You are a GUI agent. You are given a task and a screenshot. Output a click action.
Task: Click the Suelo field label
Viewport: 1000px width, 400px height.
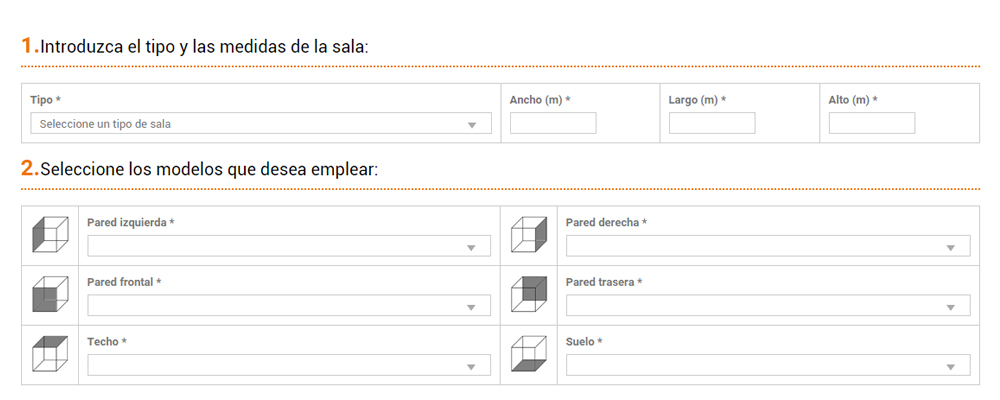tap(583, 342)
